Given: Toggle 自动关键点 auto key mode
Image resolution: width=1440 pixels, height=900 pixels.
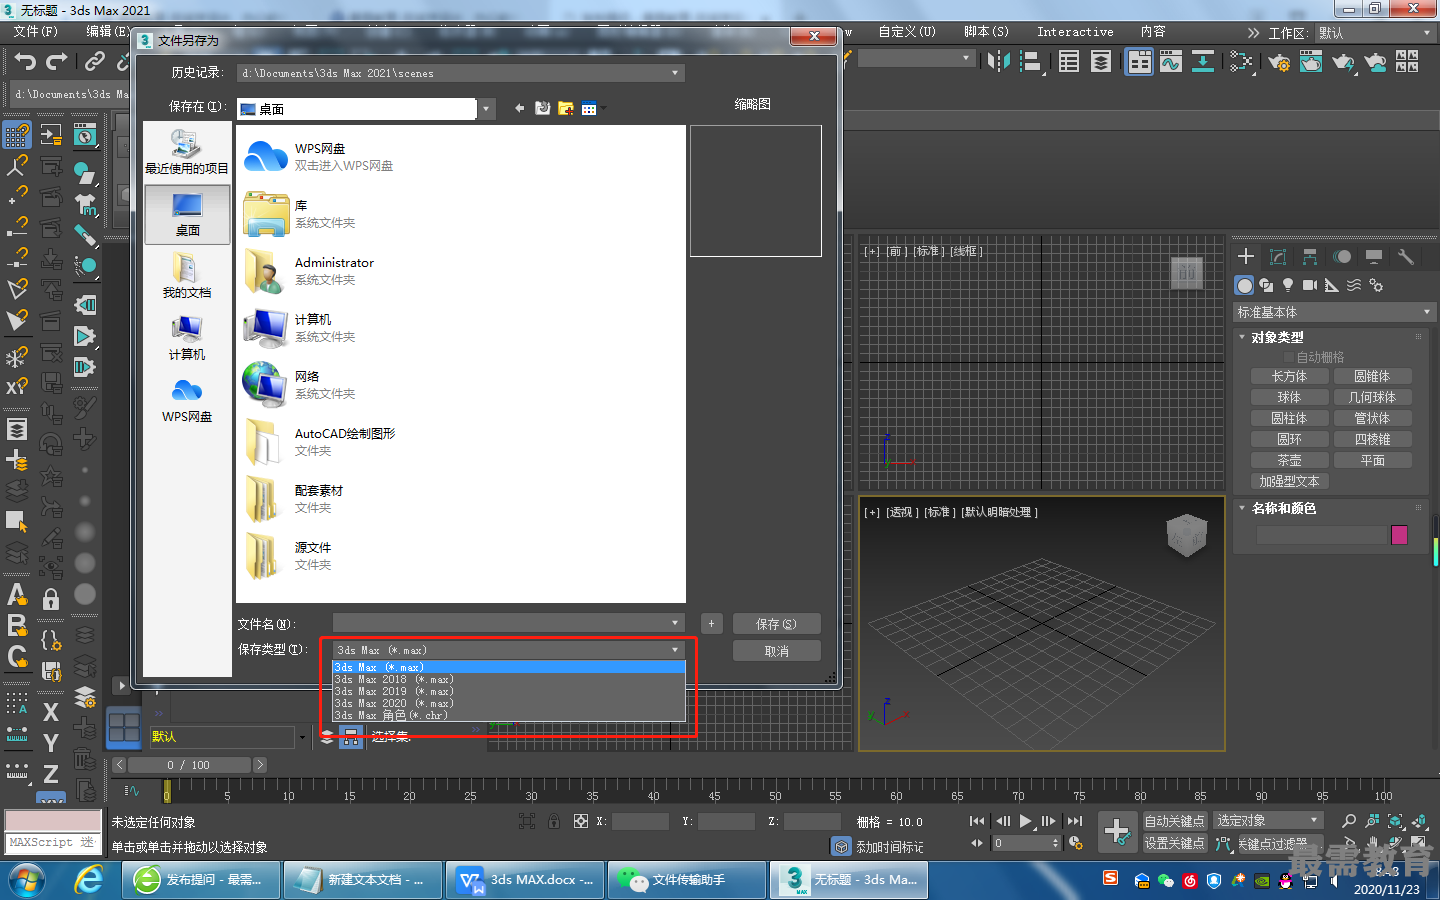Looking at the screenshot, I should (x=1175, y=821).
